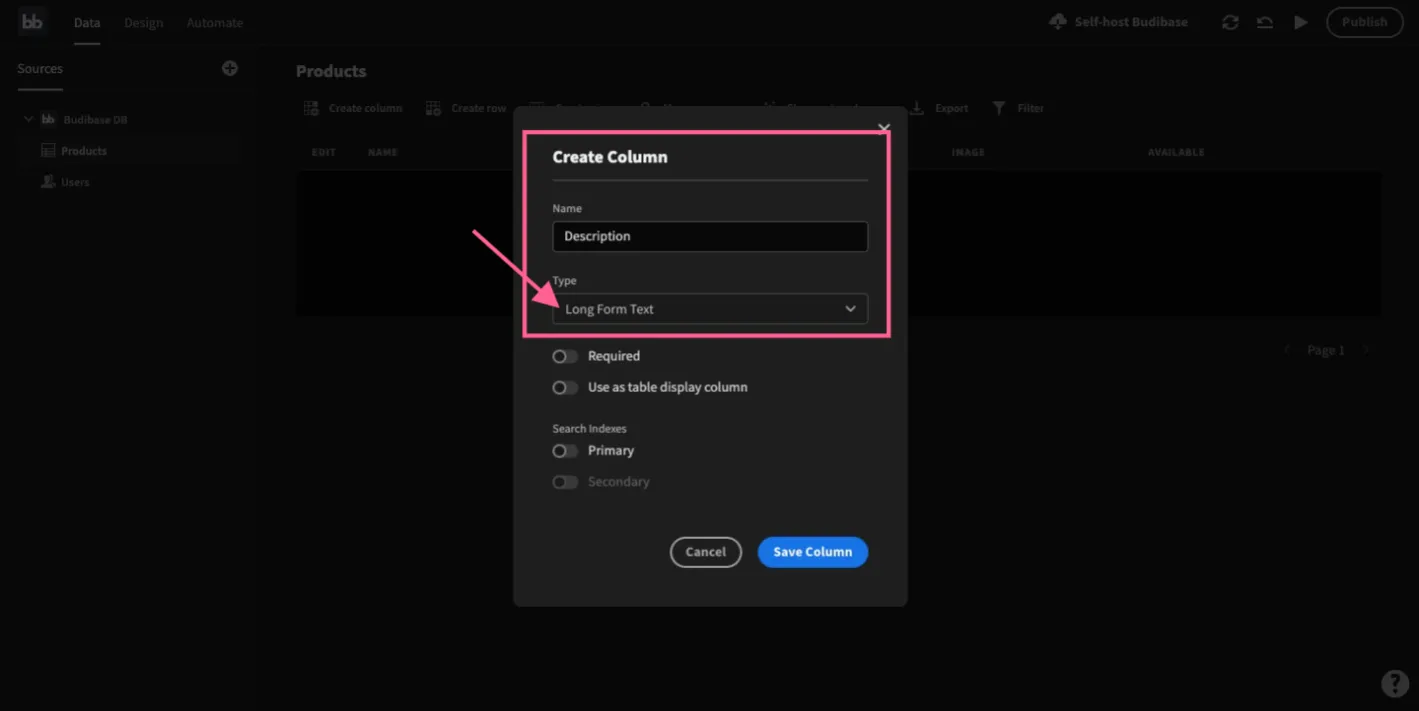Image resolution: width=1419 pixels, height=711 pixels.
Task: Click the NAME column header
Action: point(383,152)
